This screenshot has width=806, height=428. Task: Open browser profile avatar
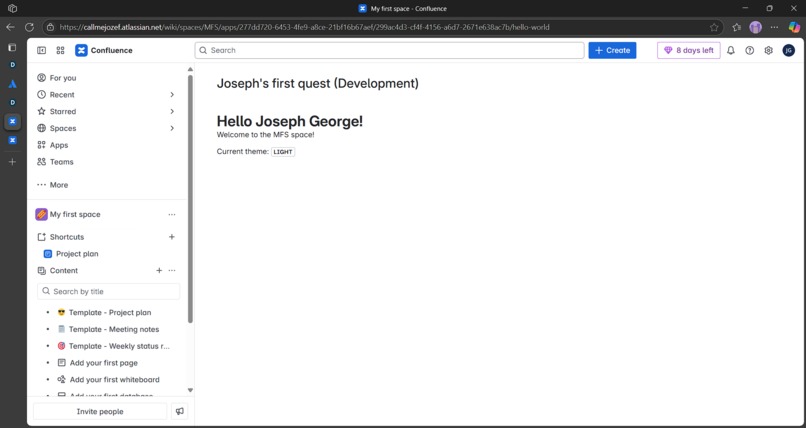click(x=755, y=27)
